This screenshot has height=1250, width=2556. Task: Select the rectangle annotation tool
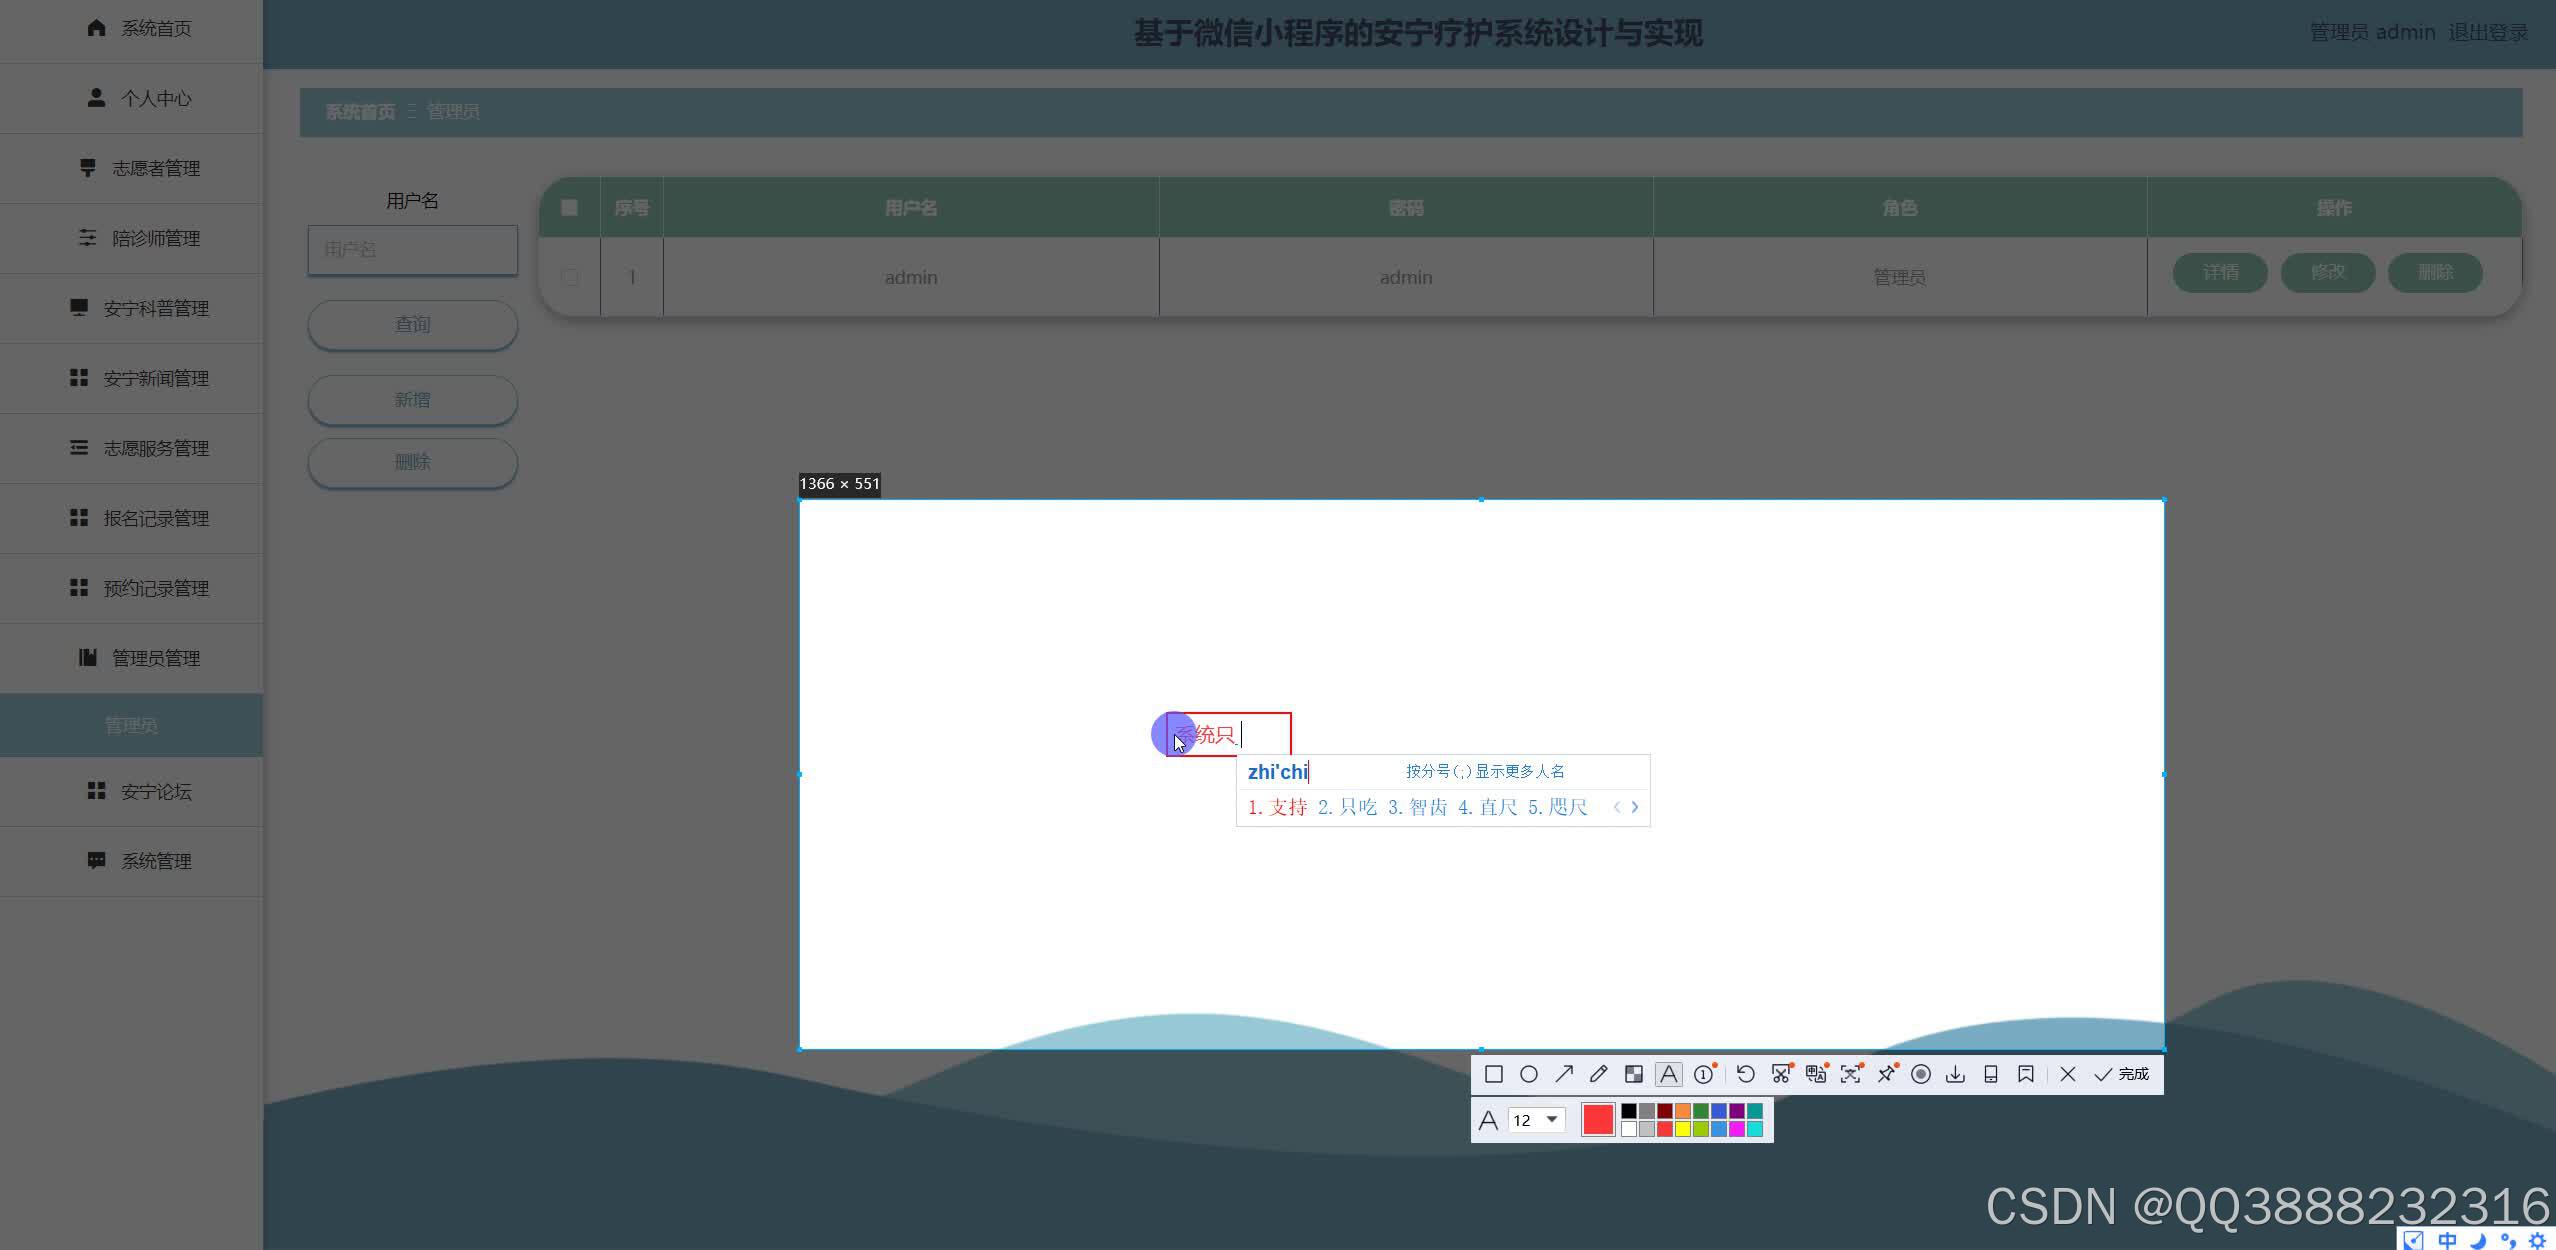click(1493, 1074)
